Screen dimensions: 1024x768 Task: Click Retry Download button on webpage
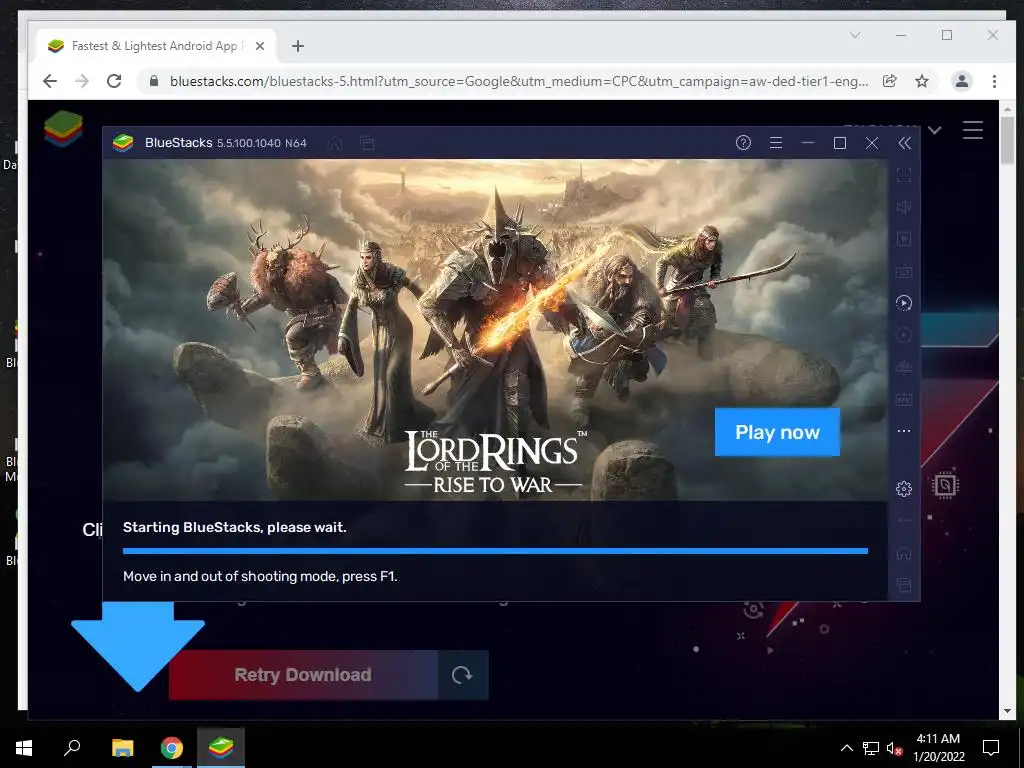tap(303, 675)
